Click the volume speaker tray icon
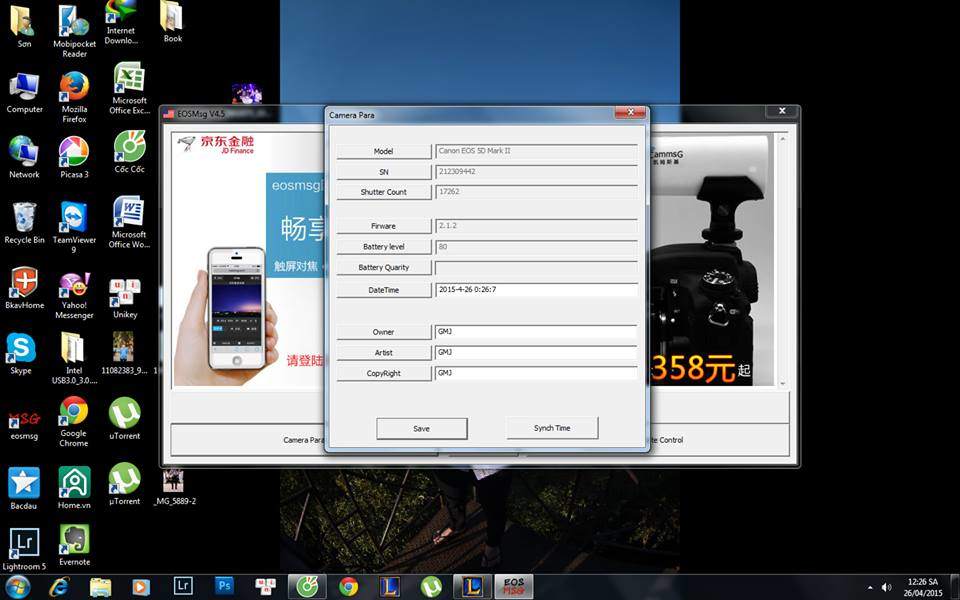This screenshot has height=600, width=960. 886,587
